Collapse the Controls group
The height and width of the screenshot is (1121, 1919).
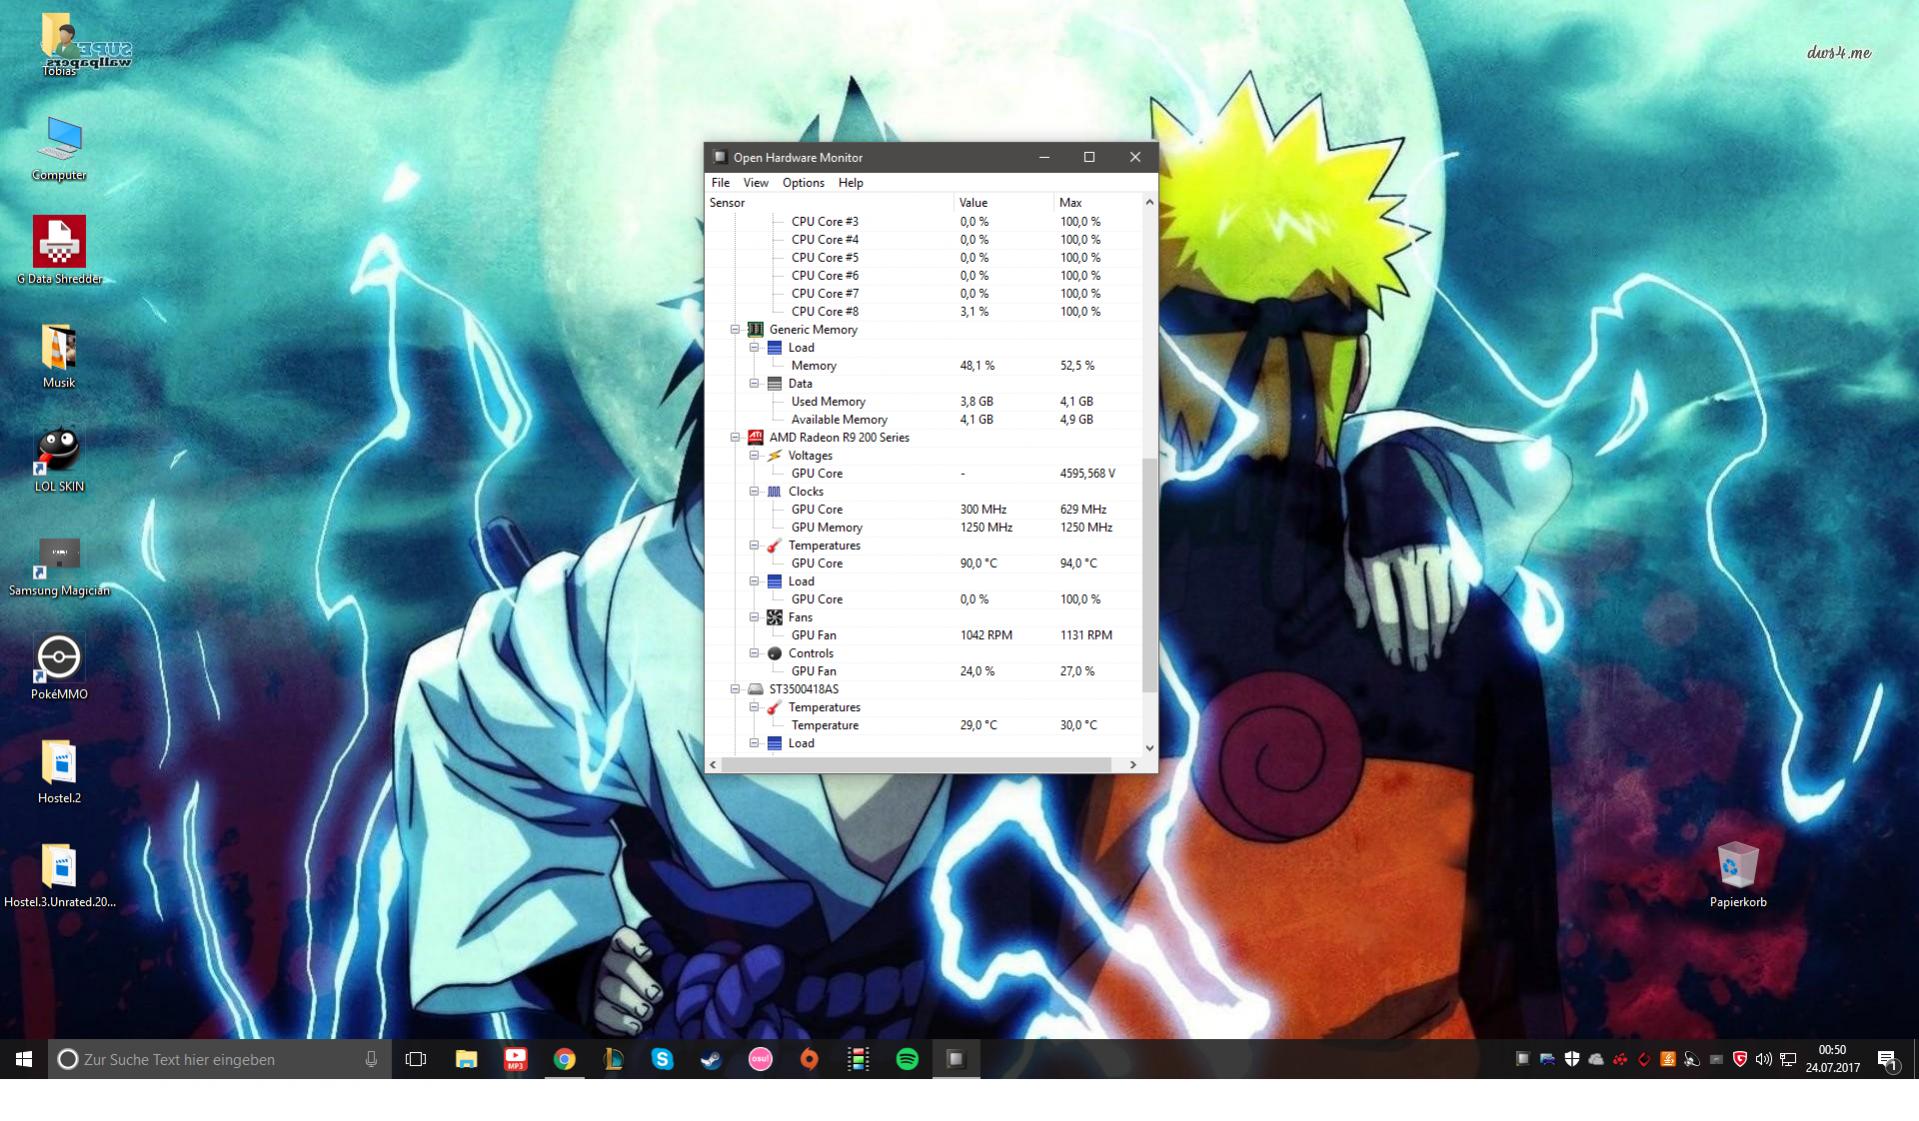click(754, 653)
